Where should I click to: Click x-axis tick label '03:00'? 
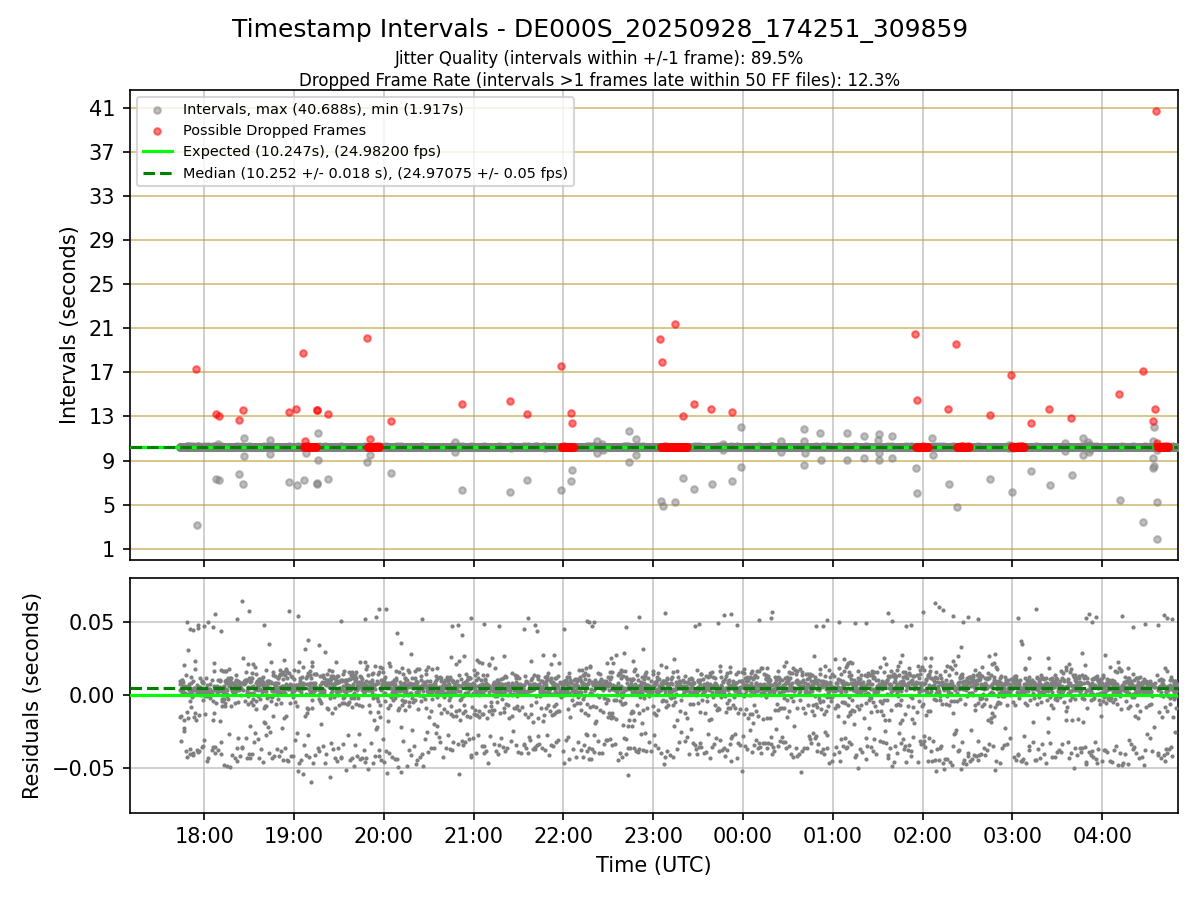1012,834
